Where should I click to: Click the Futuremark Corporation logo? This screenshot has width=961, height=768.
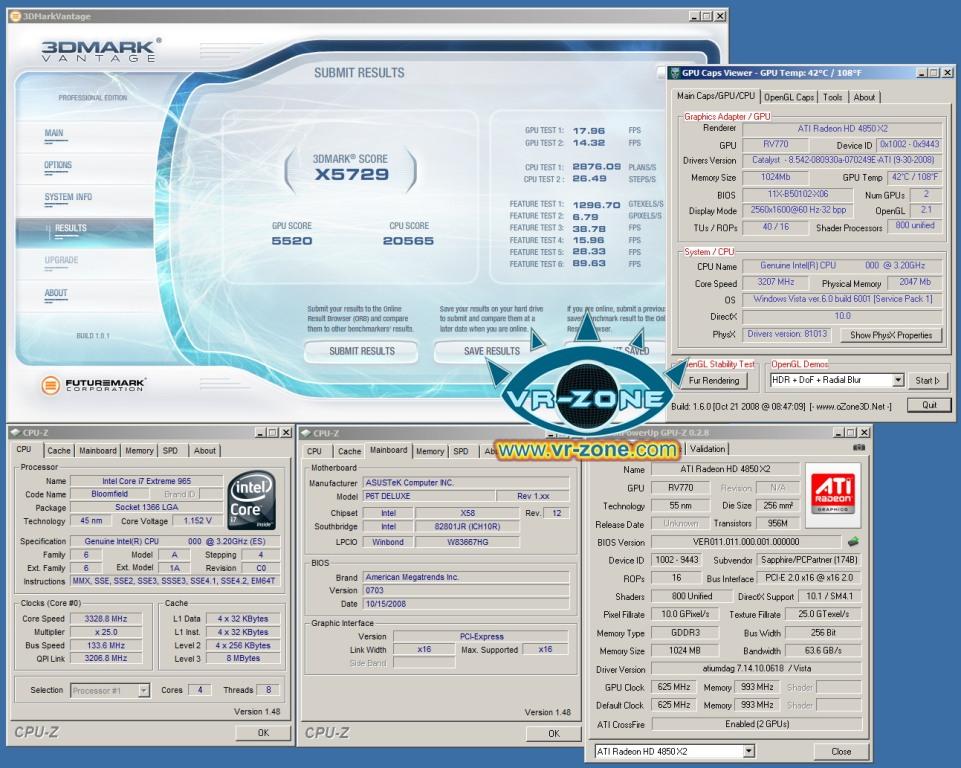[x=93, y=384]
